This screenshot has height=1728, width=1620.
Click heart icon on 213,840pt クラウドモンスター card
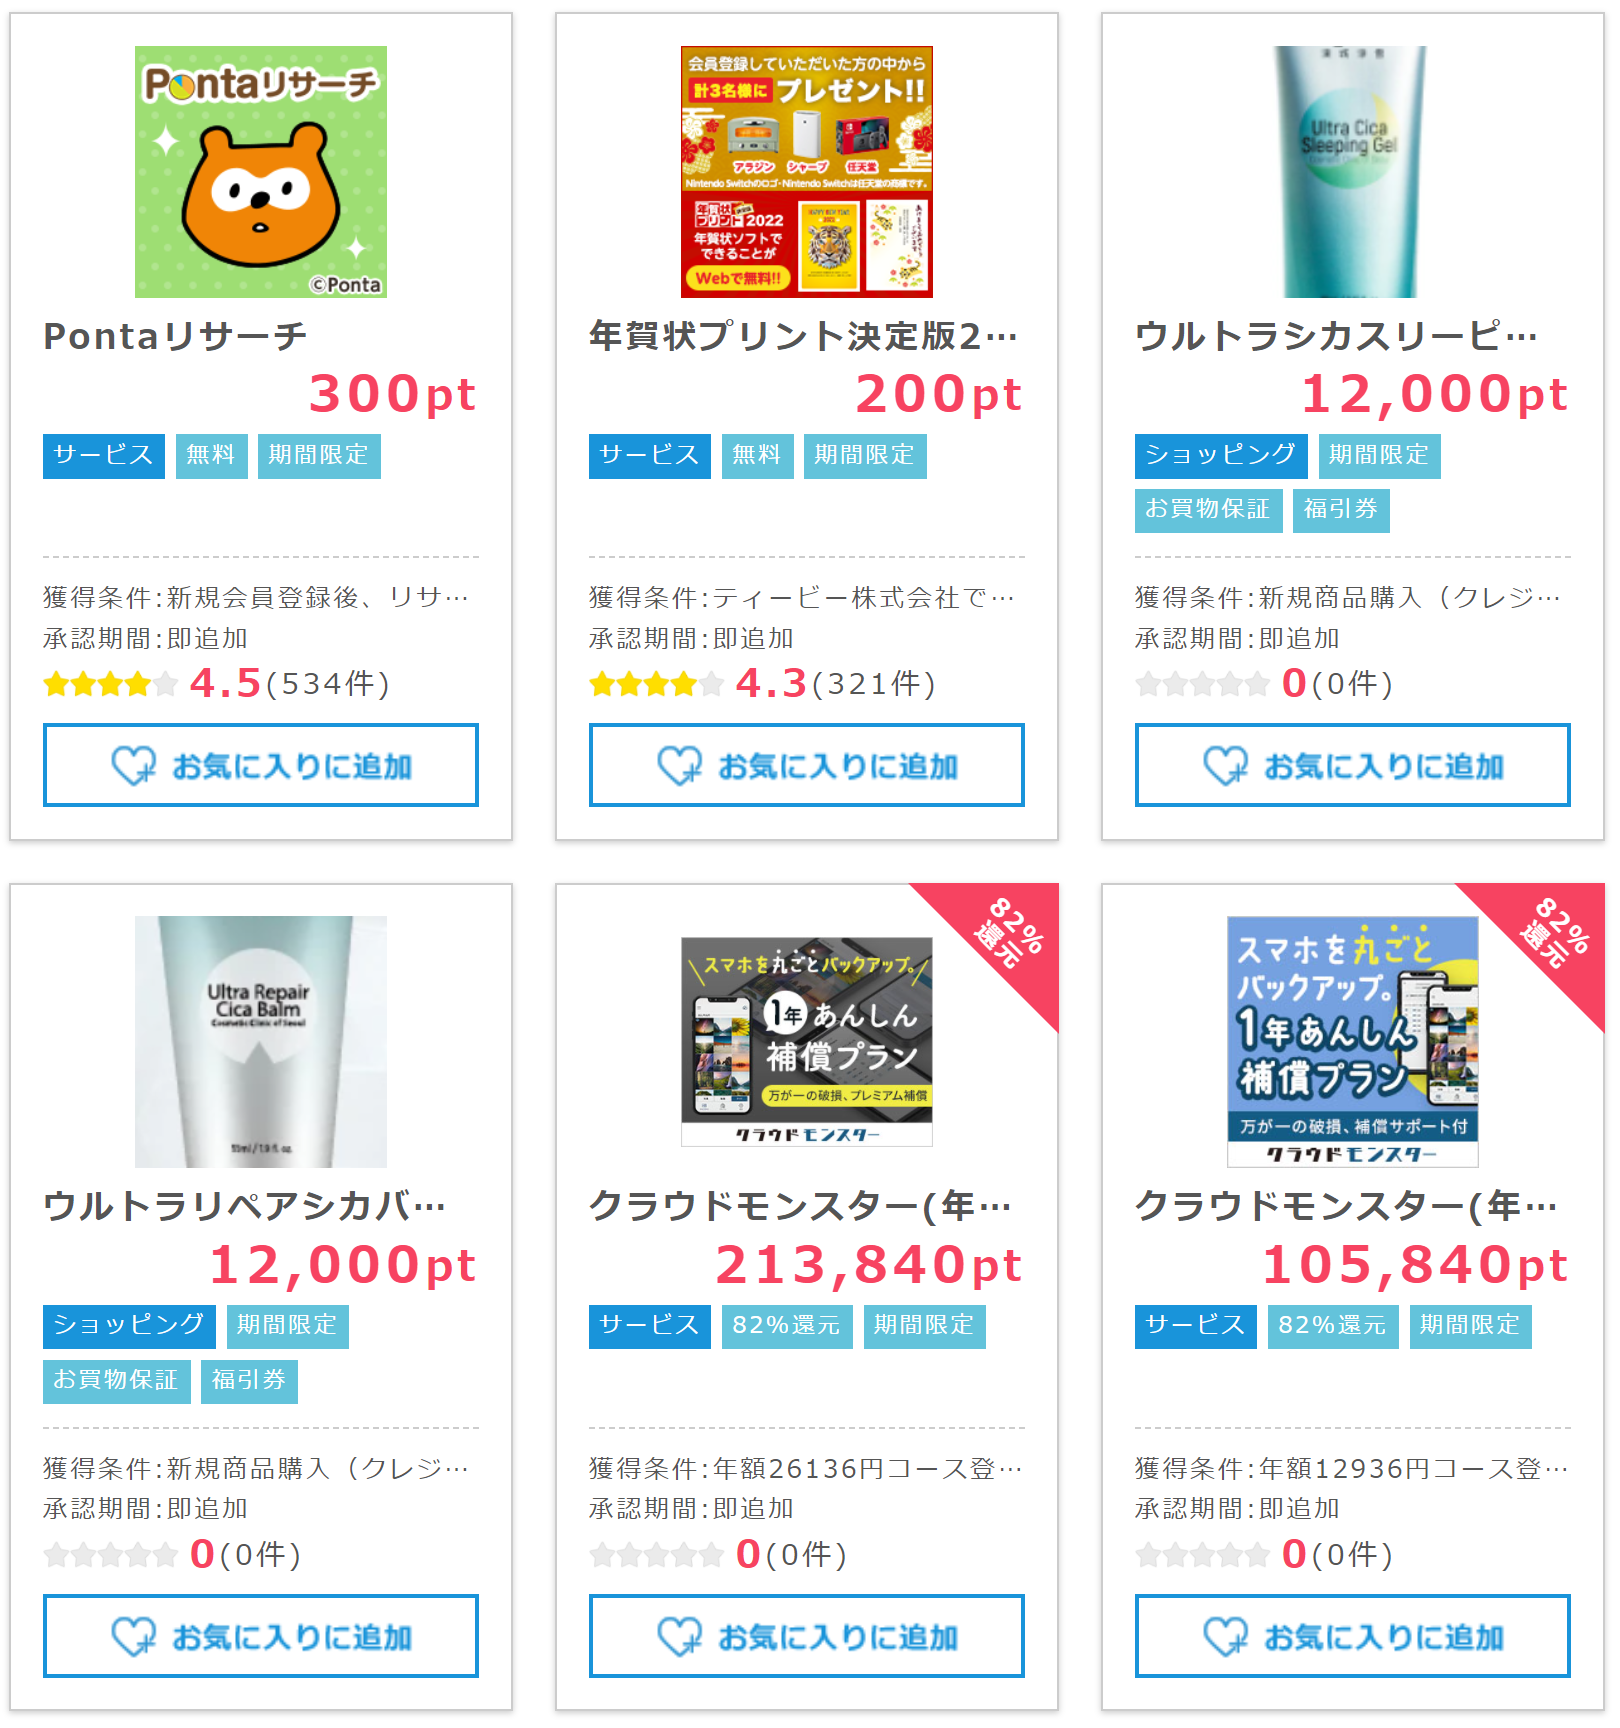[679, 1637]
